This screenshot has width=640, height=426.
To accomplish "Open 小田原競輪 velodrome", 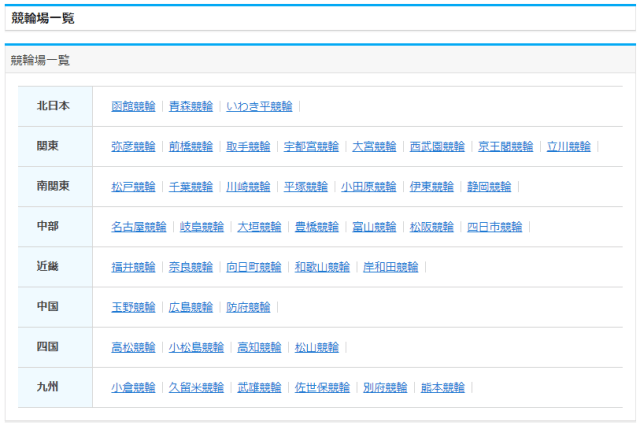I will pos(369,186).
